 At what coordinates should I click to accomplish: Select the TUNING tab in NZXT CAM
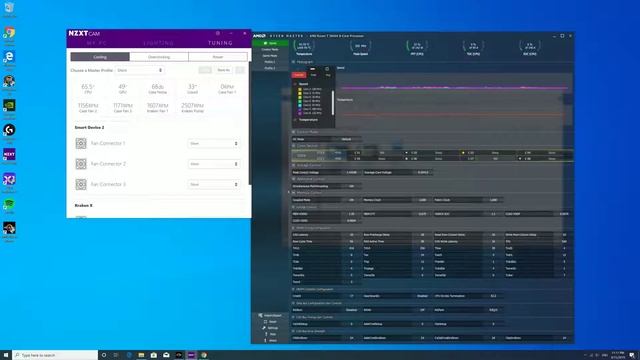[220, 43]
